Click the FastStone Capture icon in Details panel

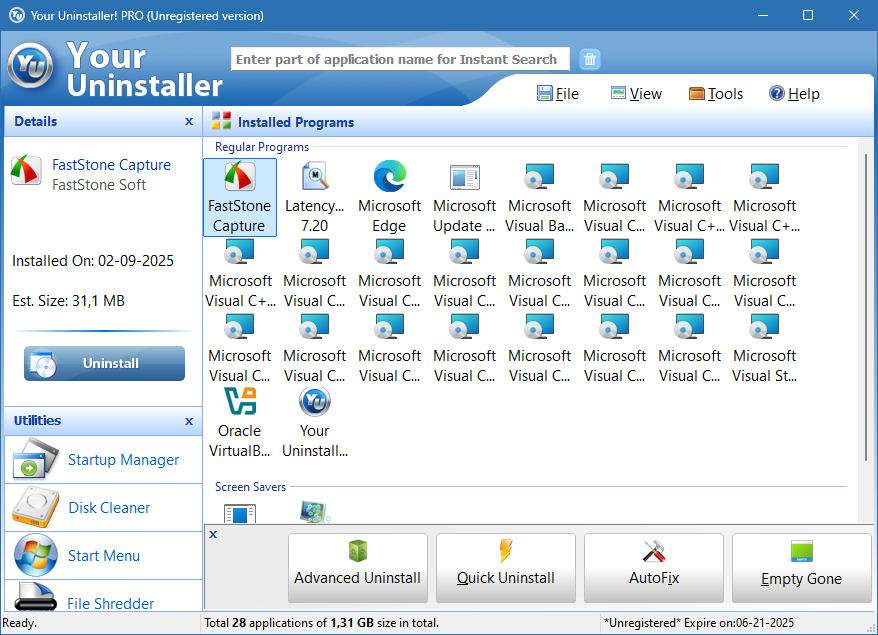tap(26, 170)
